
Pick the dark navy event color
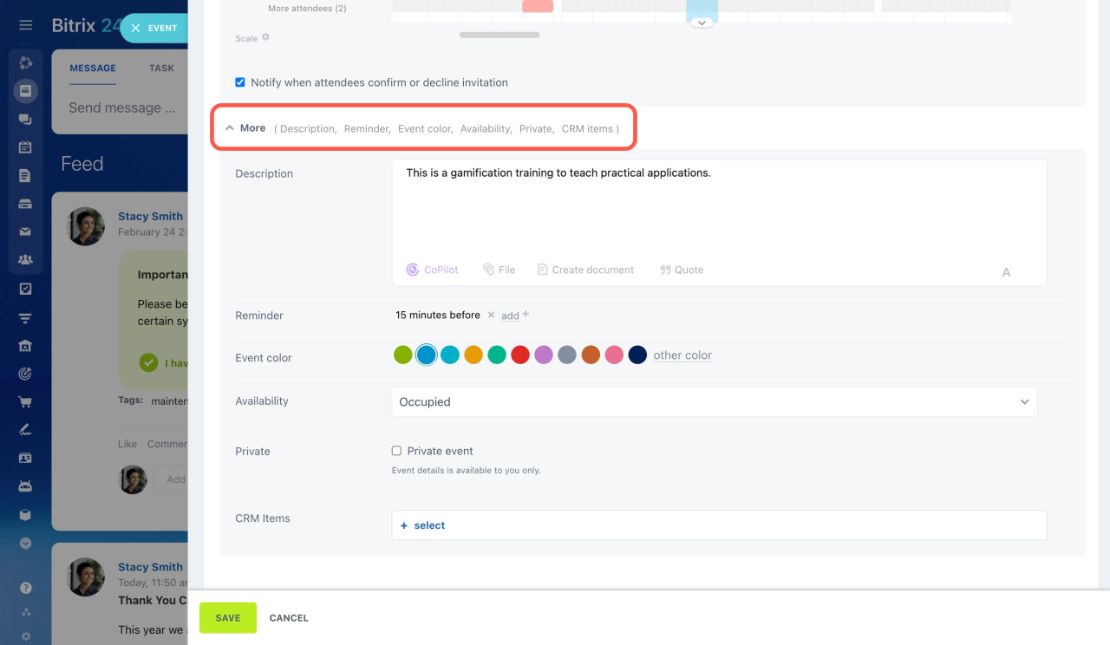tap(638, 355)
